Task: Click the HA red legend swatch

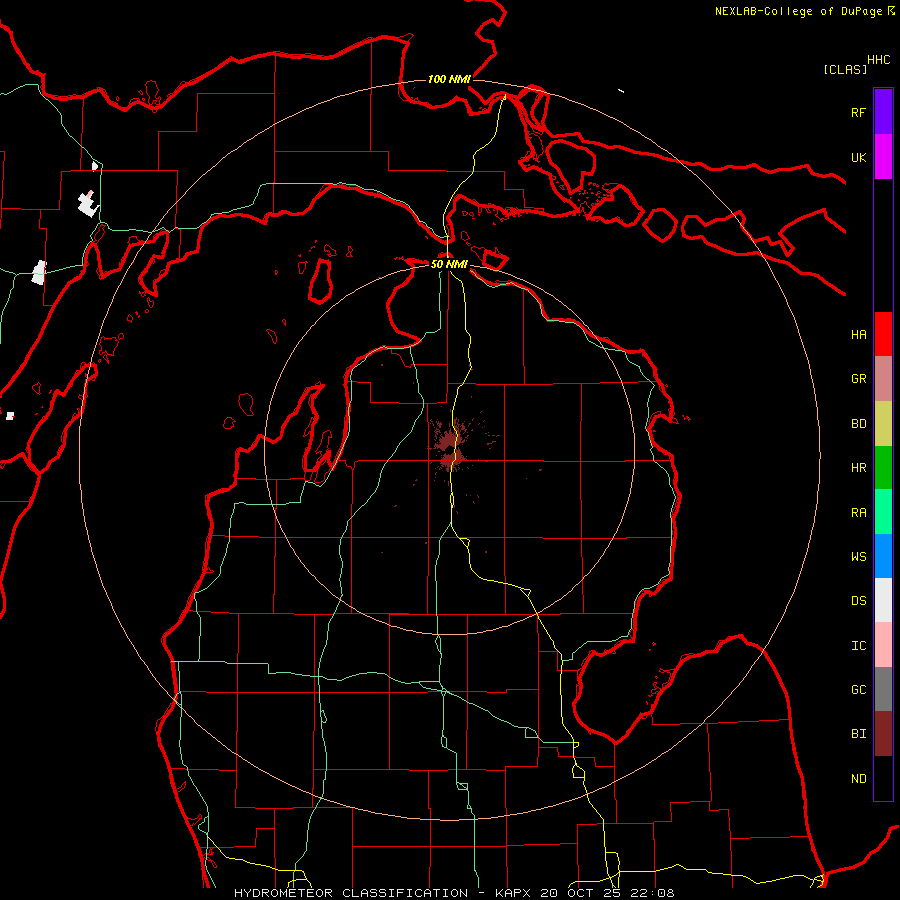Action: [x=883, y=334]
